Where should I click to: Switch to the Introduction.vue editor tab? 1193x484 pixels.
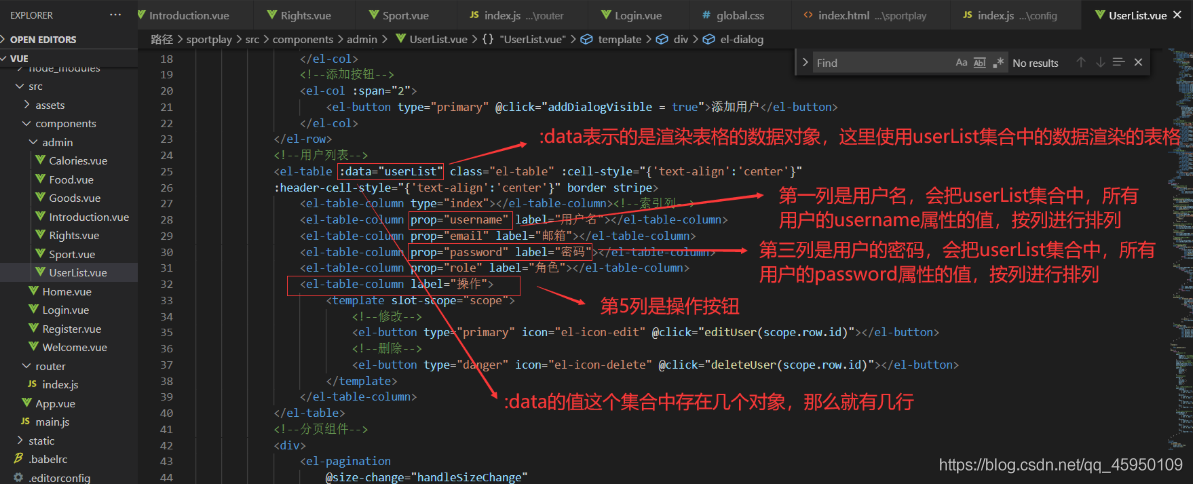pos(194,15)
